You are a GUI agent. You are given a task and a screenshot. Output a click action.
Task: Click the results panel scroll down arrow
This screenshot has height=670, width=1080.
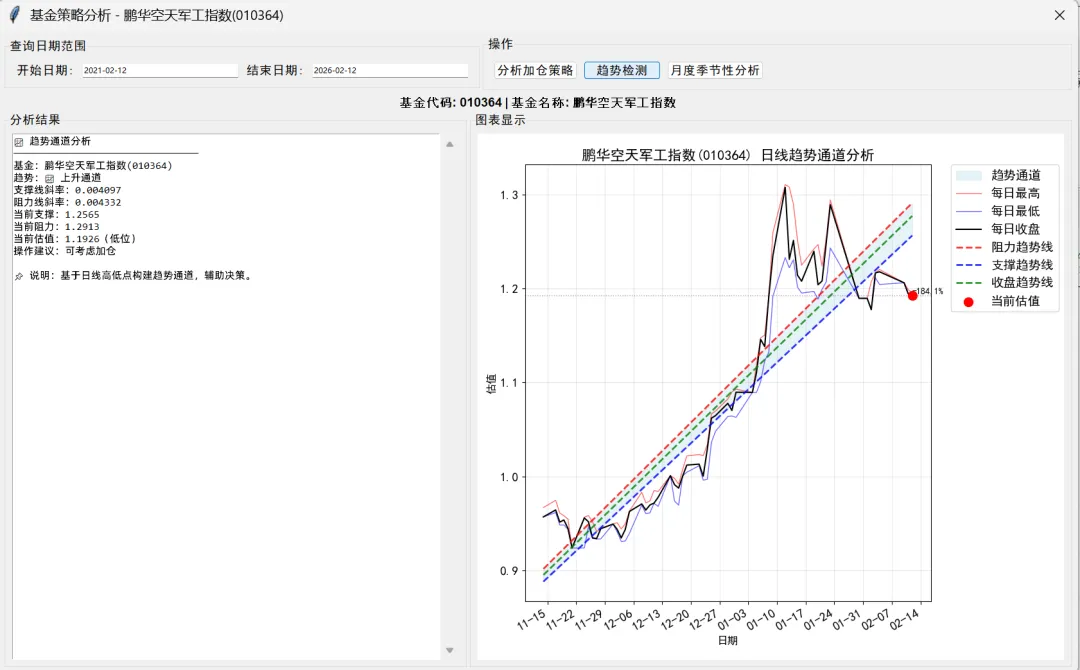coord(450,650)
